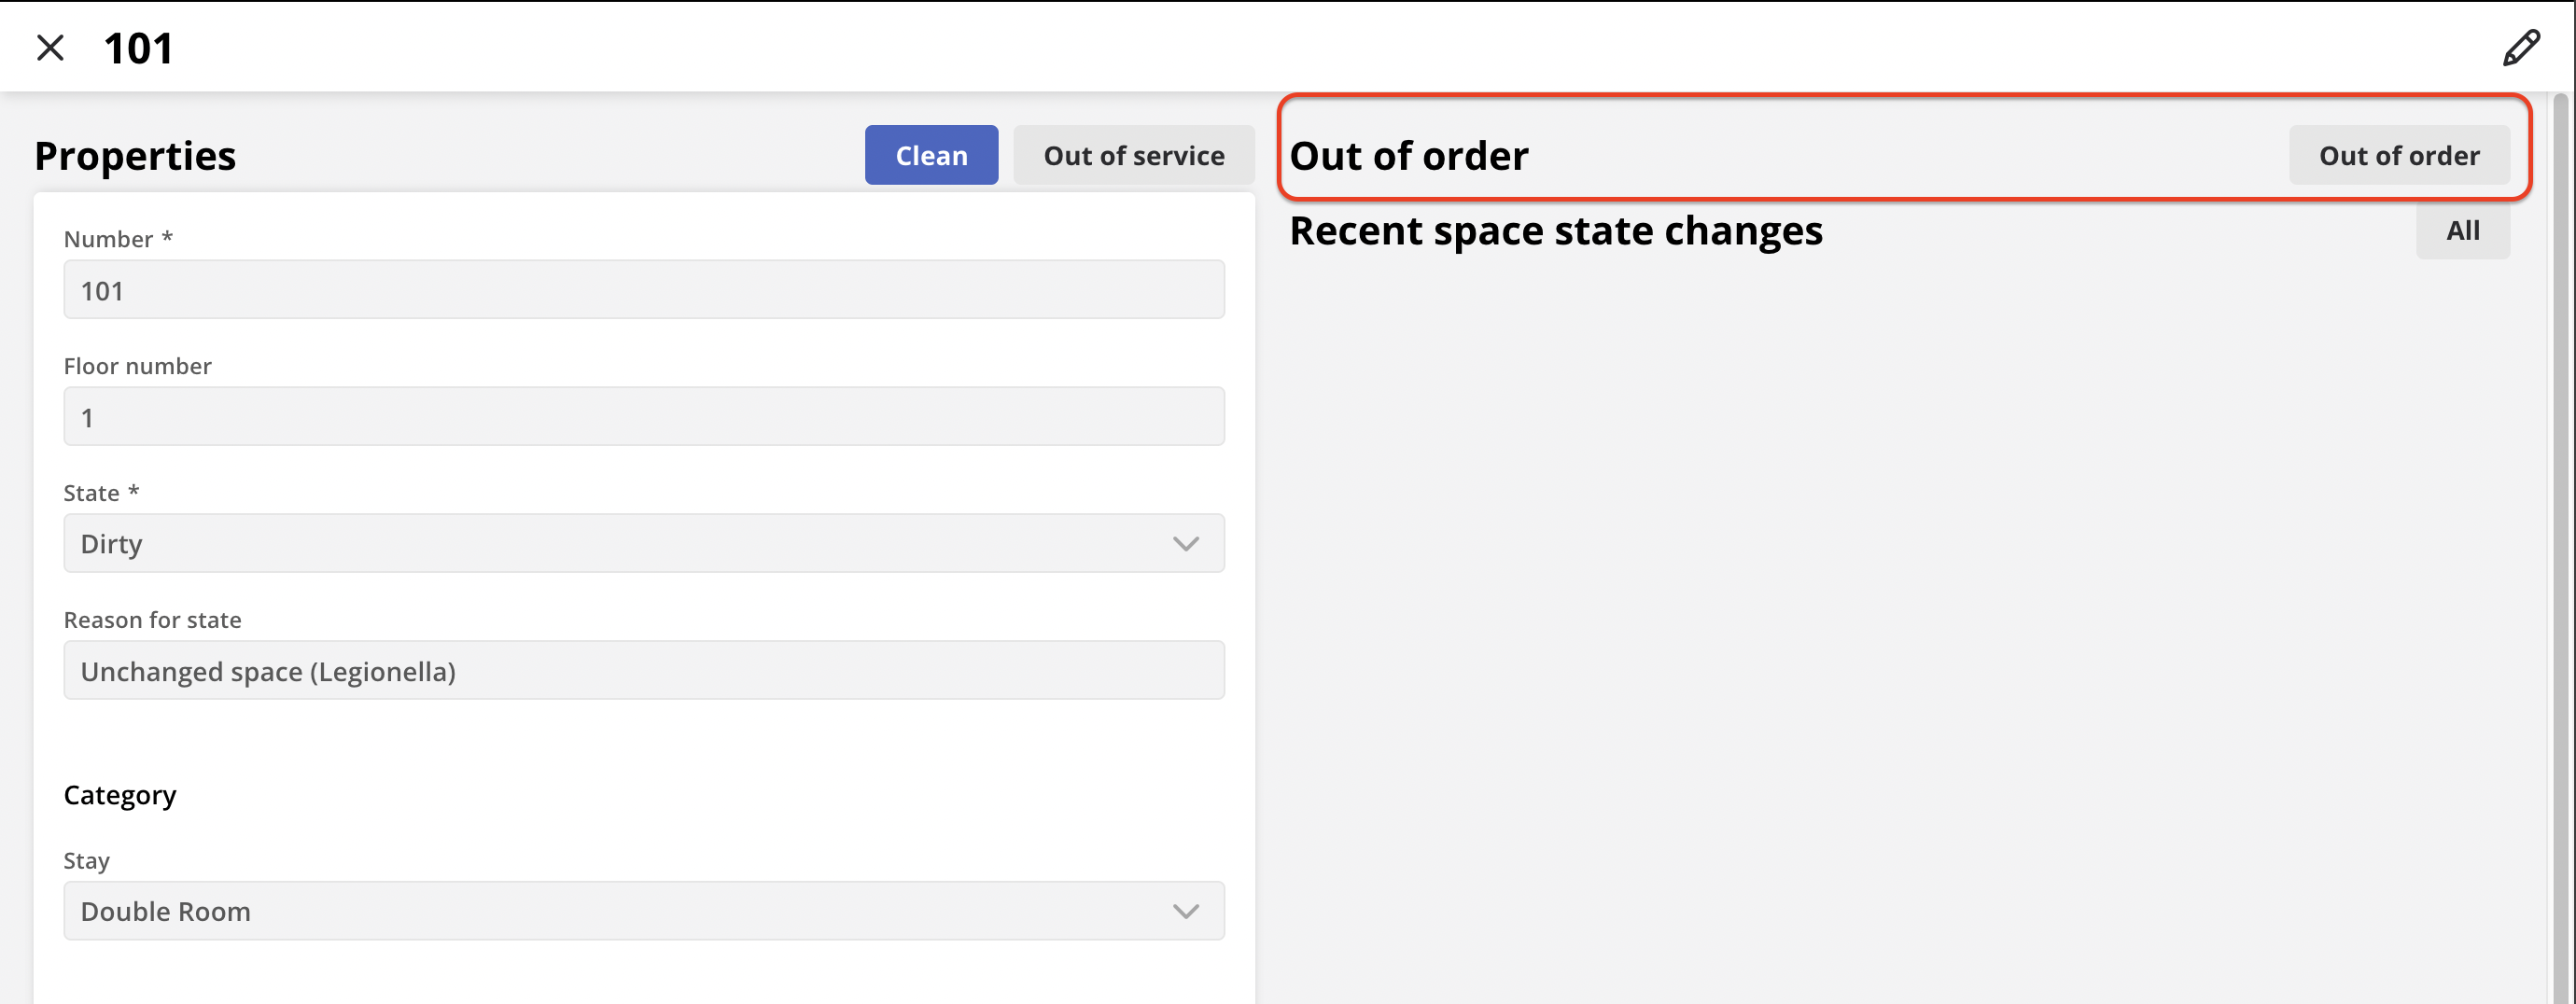2576x1004 pixels.
Task: Click the Double Room dropdown chevron
Action: coord(1185,911)
